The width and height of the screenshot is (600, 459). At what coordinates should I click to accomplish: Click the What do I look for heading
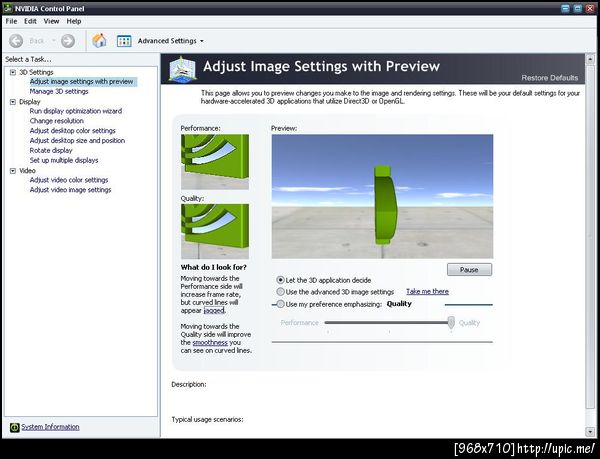pos(214,267)
